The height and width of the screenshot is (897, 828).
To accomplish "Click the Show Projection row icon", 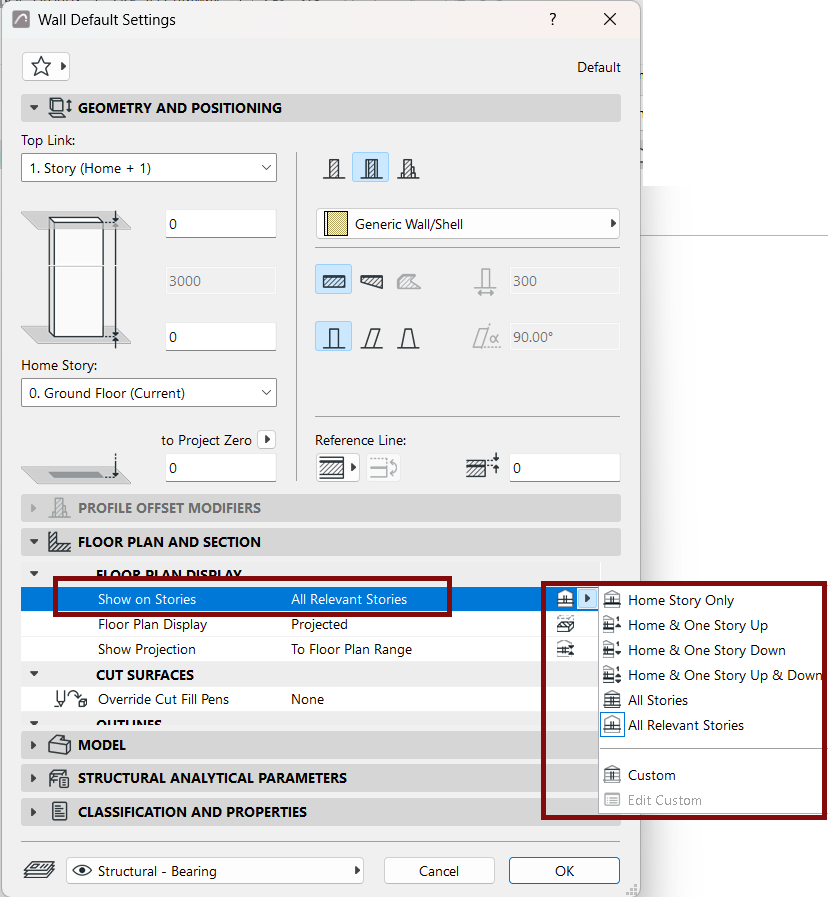I will 565,649.
